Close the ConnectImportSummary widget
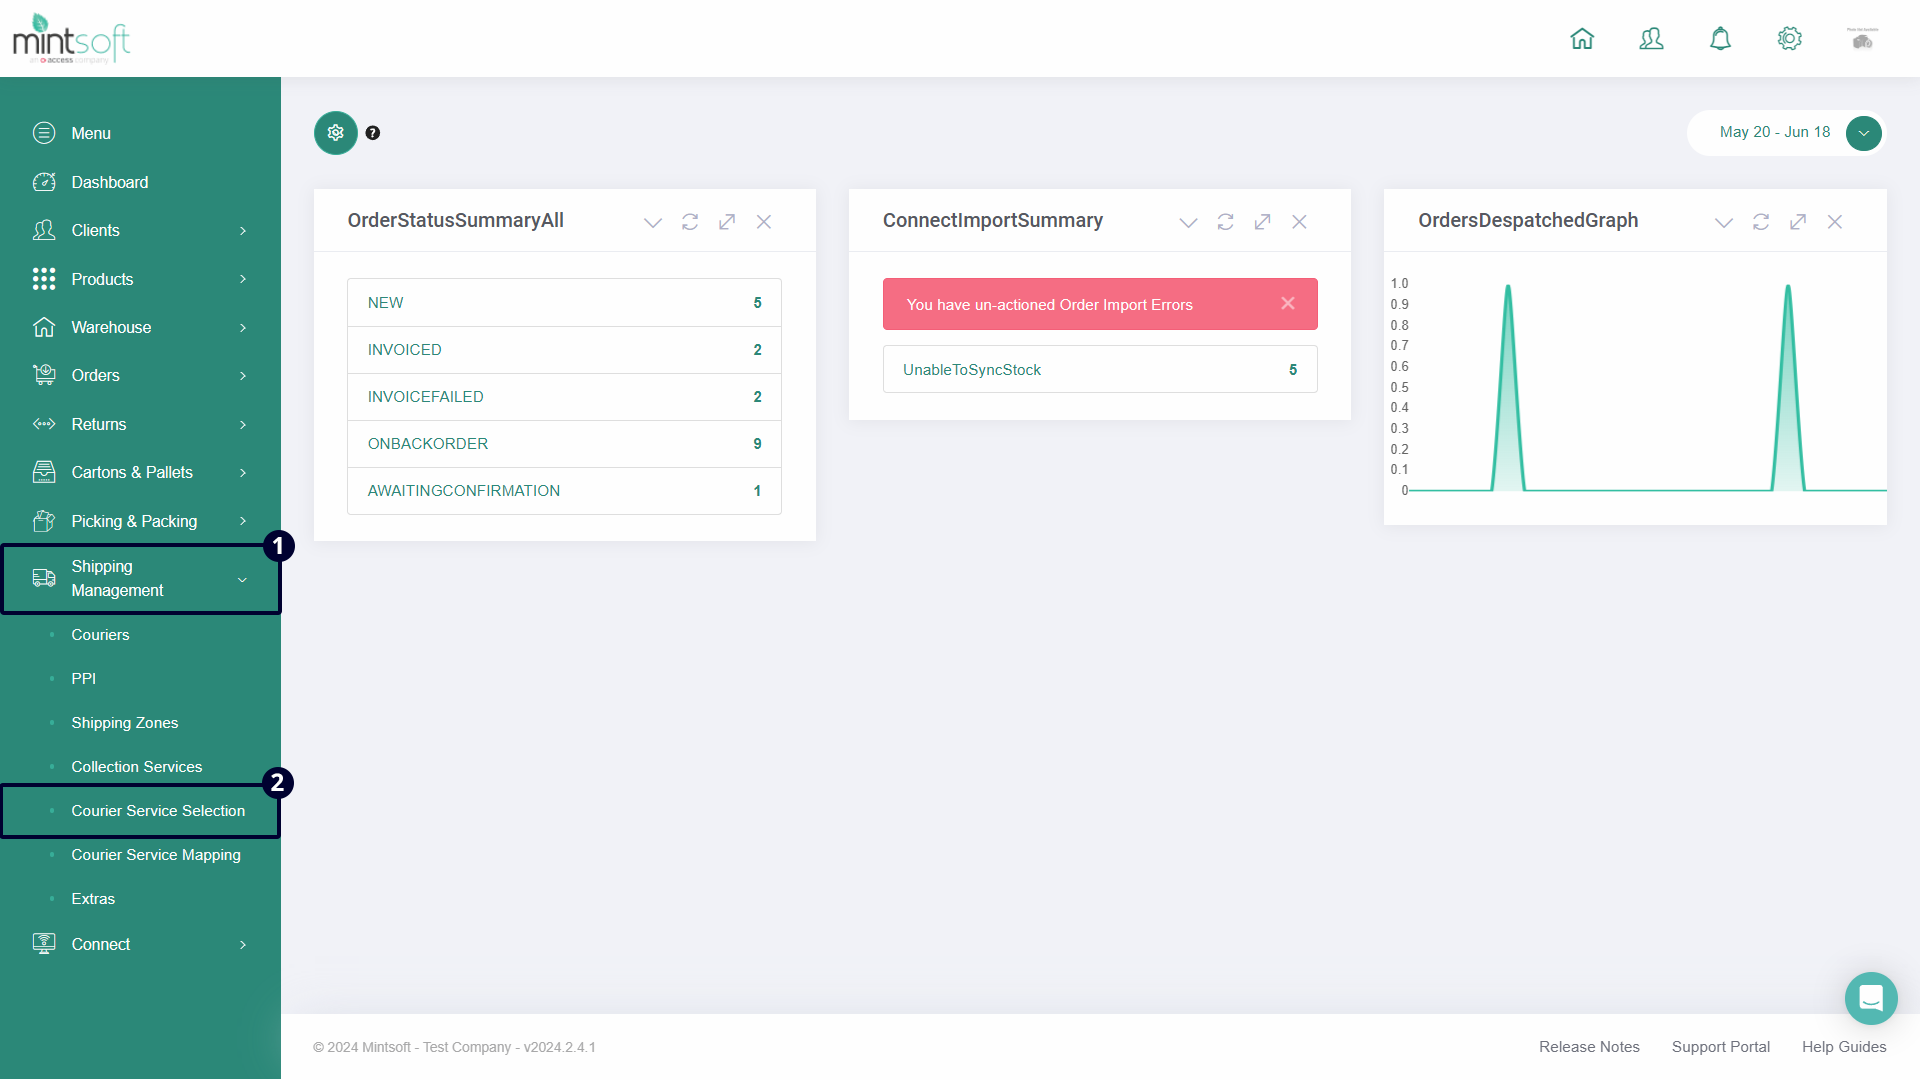This screenshot has width=1920, height=1080. 1299,222
